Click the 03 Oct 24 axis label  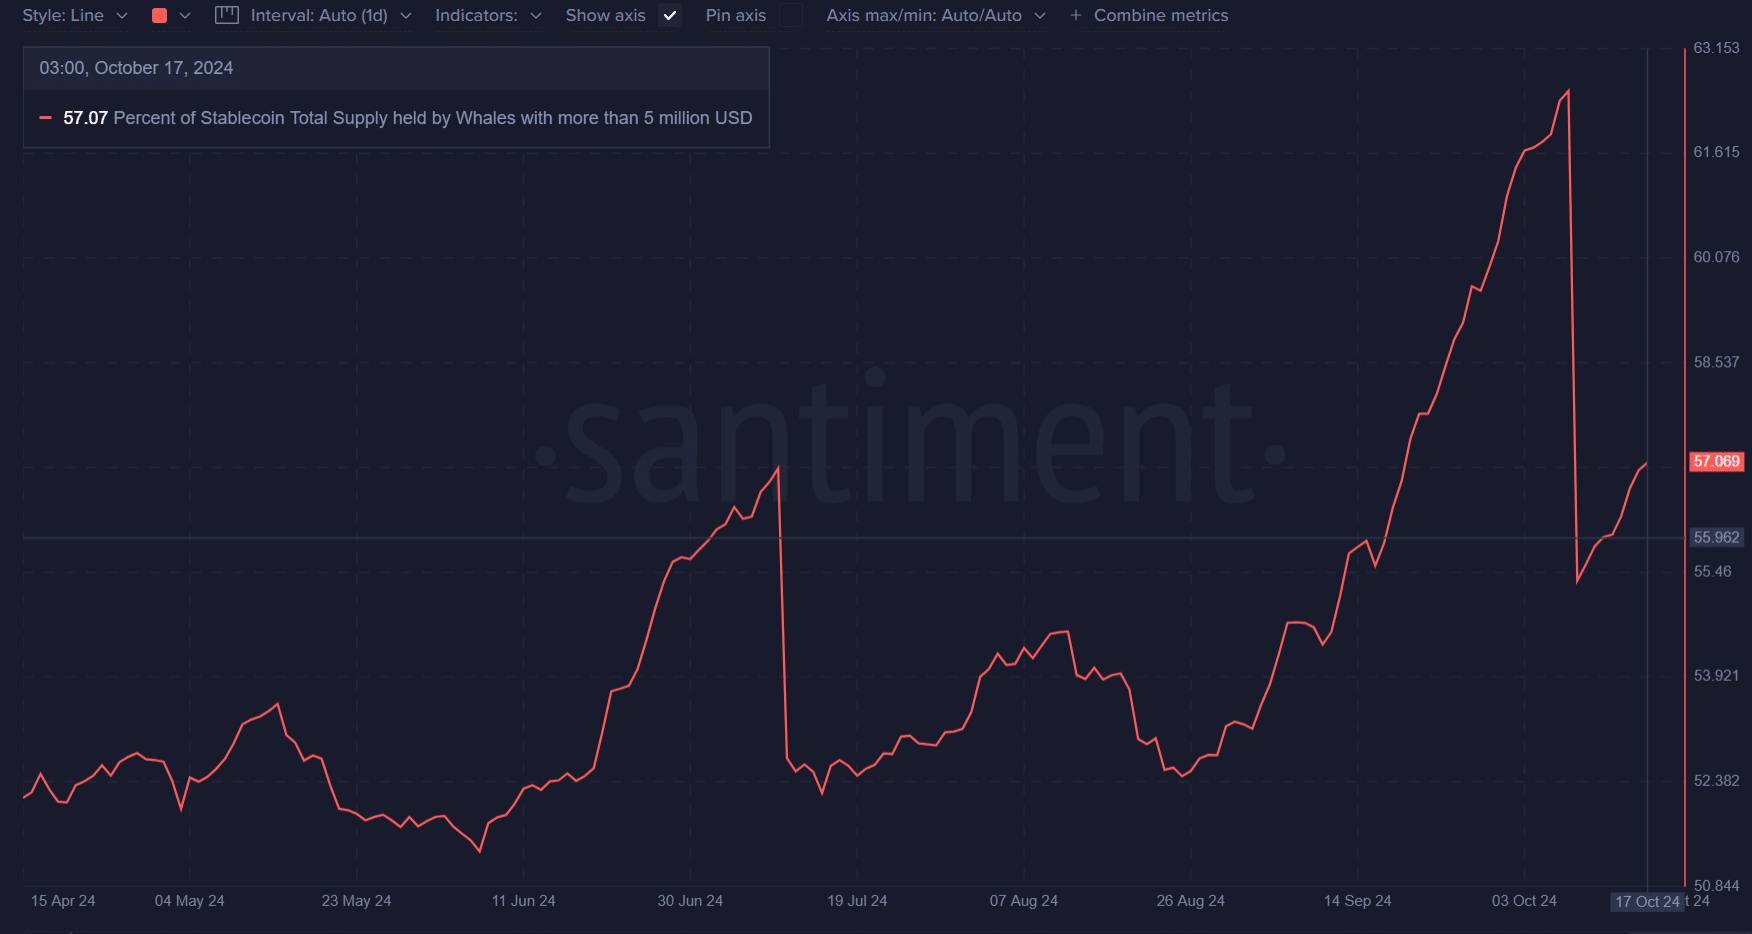point(1524,901)
